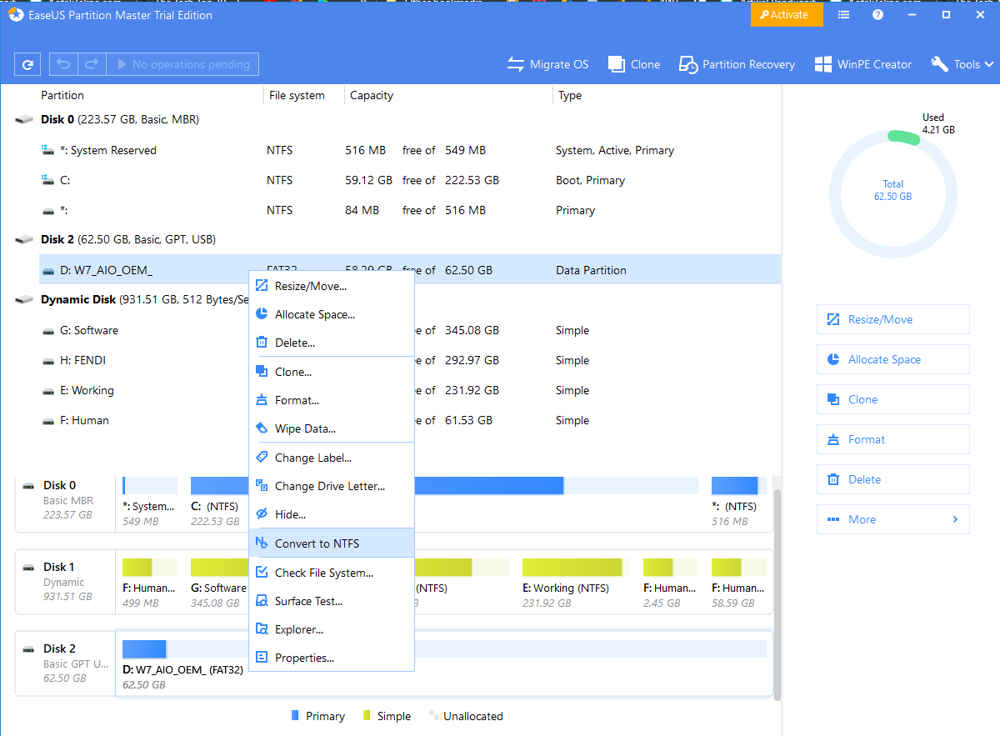Select the C: partition row
Screen dimensions: 1000x736
pos(408,180)
